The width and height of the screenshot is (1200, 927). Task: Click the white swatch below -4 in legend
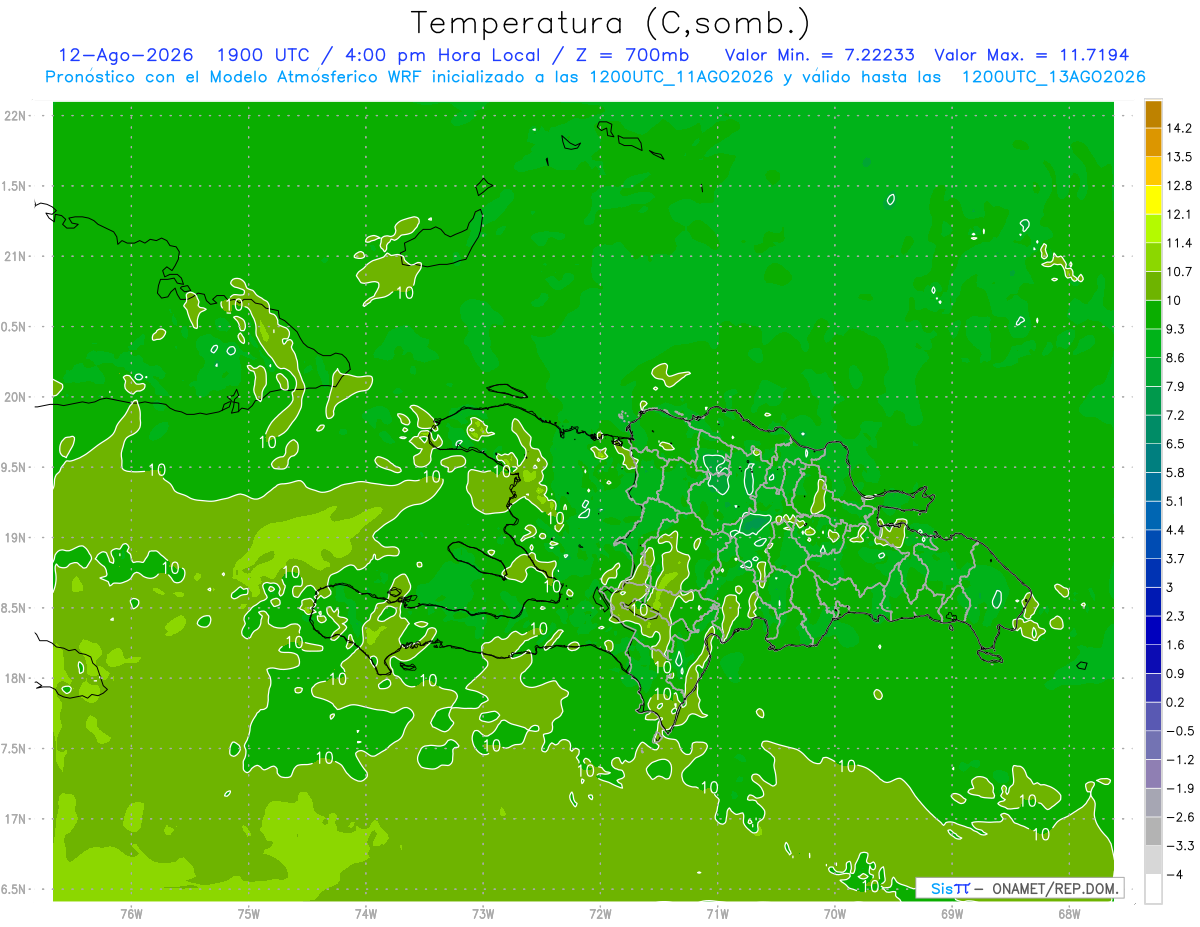(1153, 888)
